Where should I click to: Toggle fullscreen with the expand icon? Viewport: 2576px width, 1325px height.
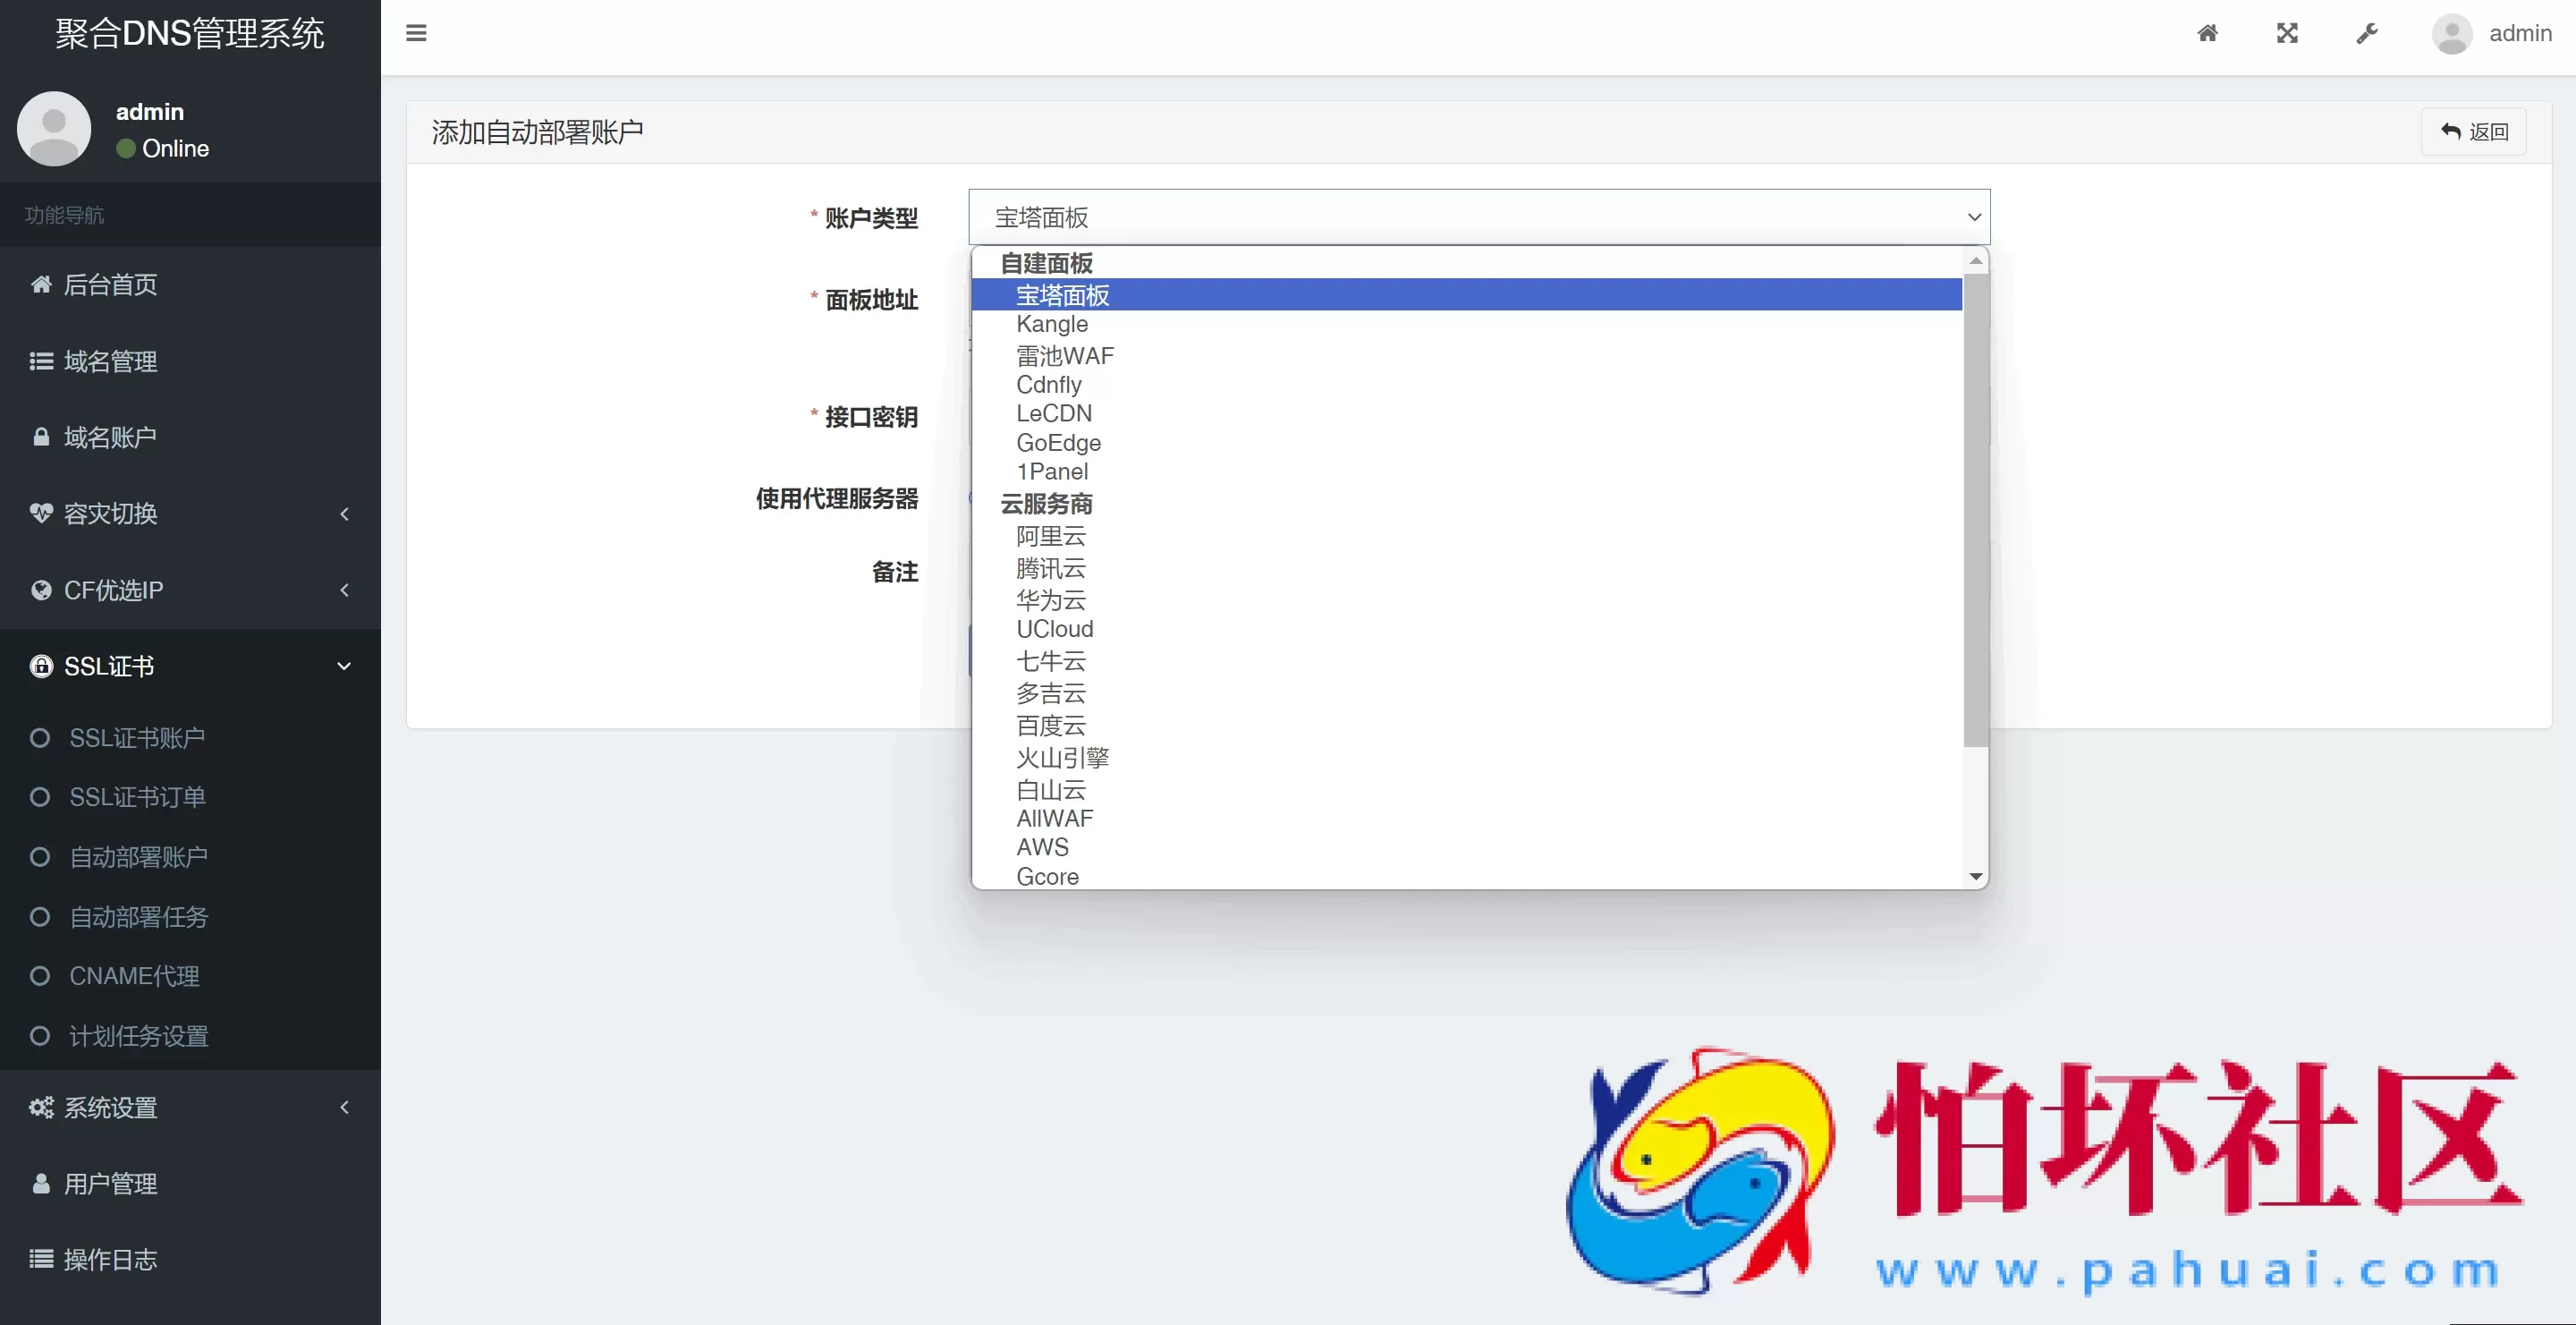coord(2288,33)
